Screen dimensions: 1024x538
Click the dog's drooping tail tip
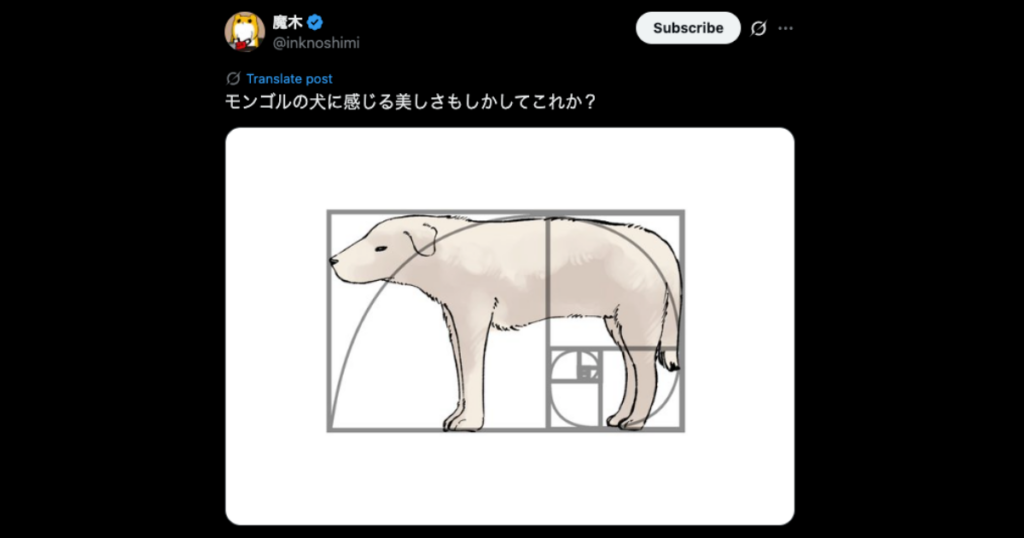[669, 359]
